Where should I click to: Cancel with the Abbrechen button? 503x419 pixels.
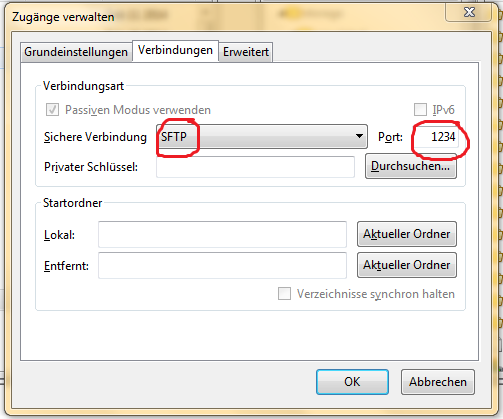pos(438,382)
